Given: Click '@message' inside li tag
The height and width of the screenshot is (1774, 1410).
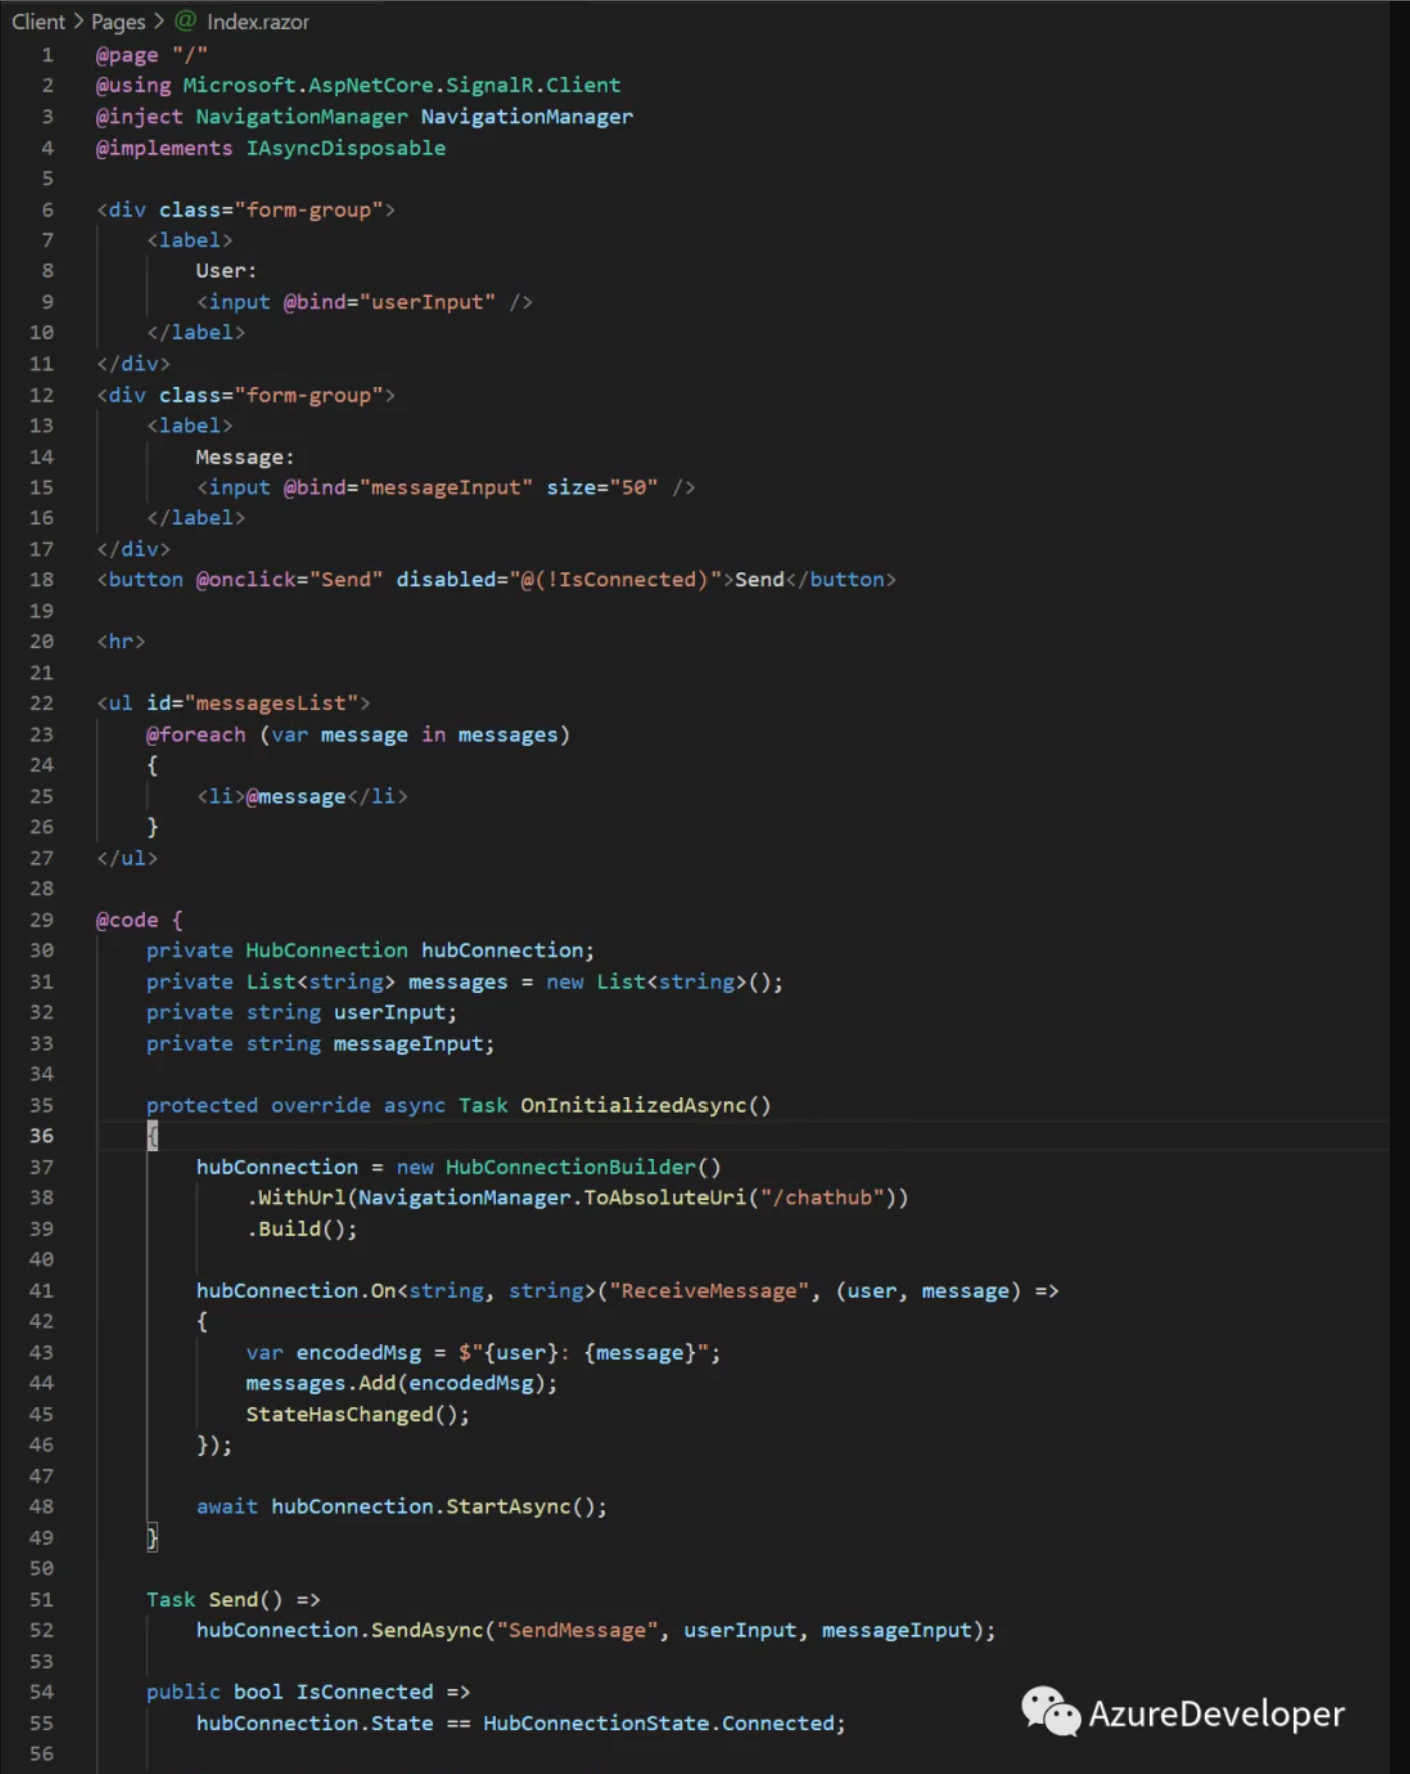Looking at the screenshot, I should [296, 797].
